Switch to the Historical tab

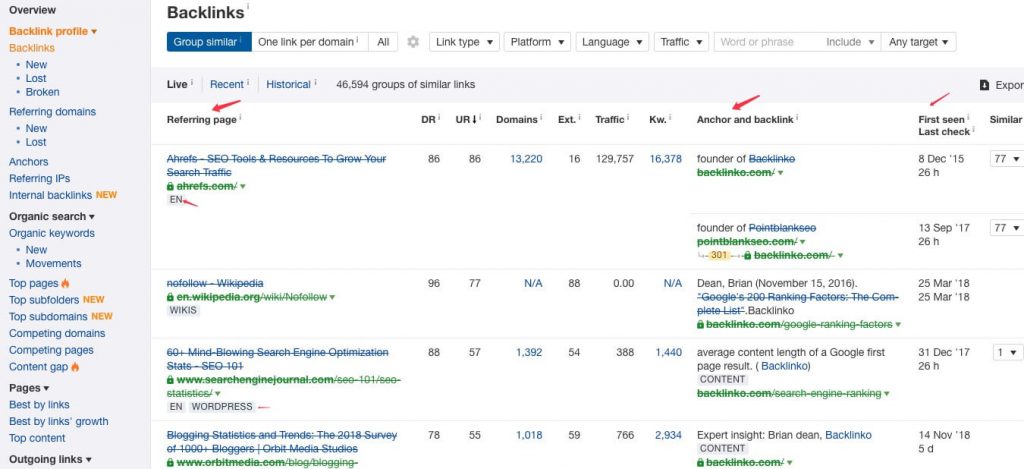(x=288, y=84)
